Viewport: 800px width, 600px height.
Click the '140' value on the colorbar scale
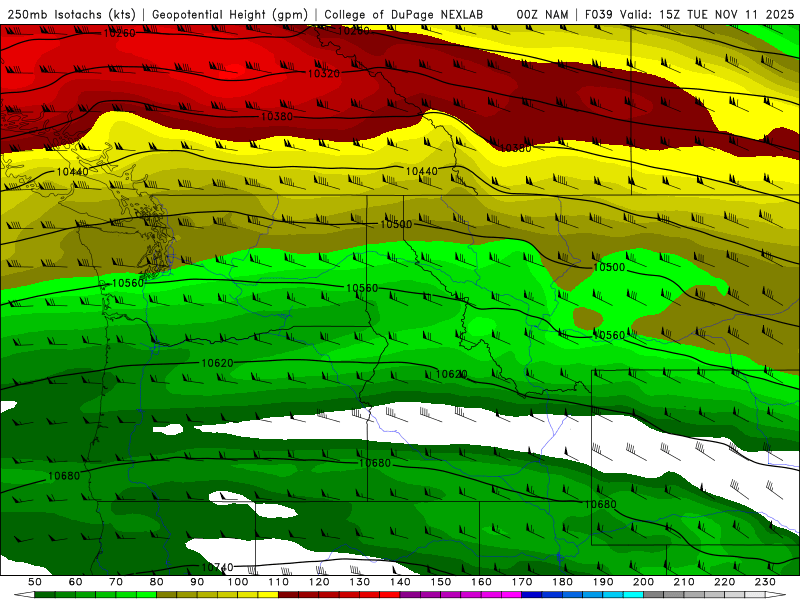click(x=400, y=582)
